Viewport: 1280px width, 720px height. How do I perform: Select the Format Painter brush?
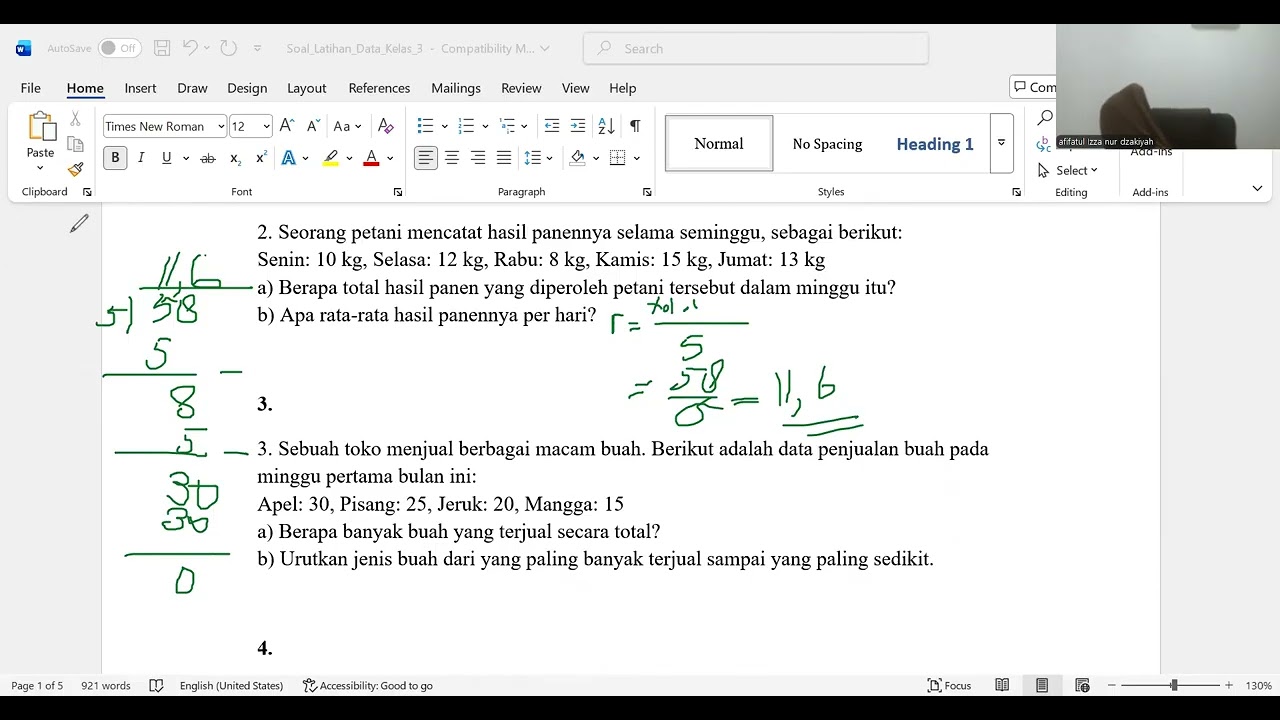point(75,169)
